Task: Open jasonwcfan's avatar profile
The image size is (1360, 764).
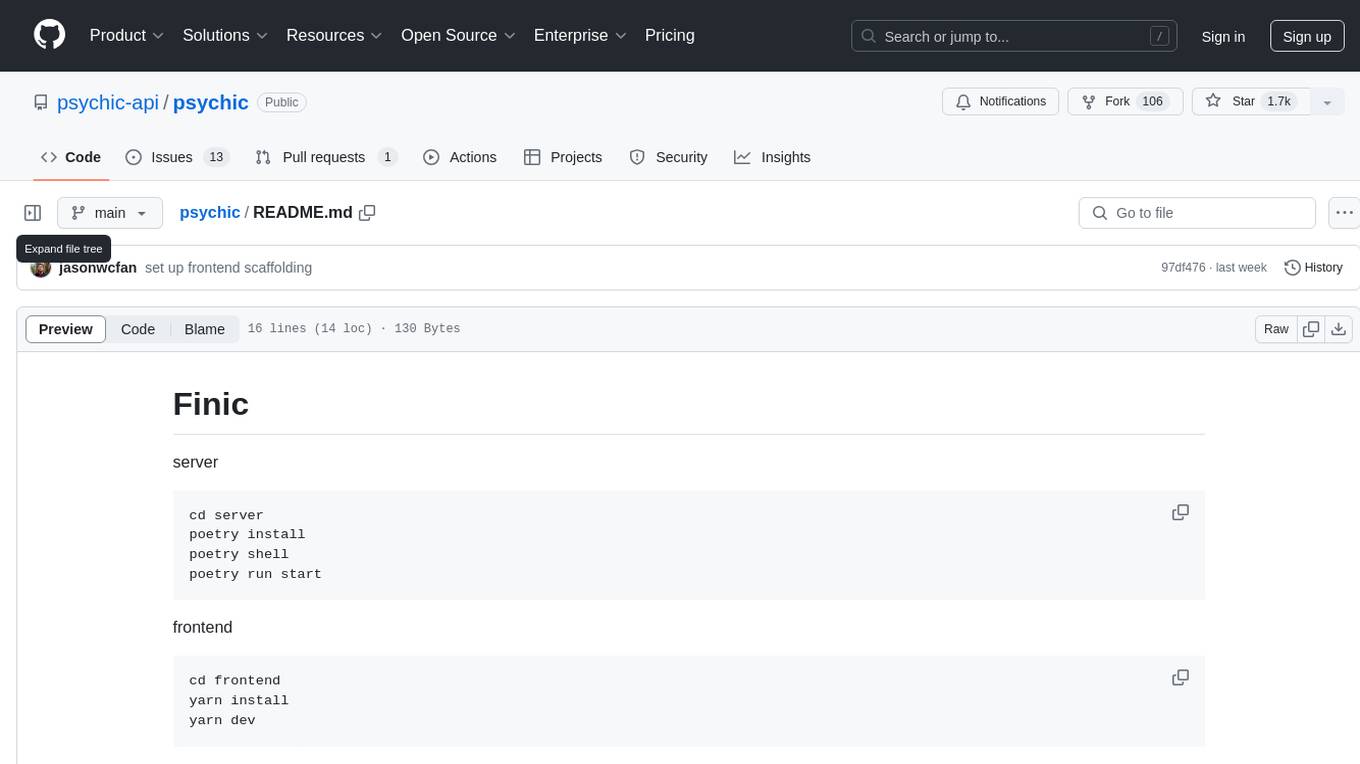Action: tap(41, 268)
